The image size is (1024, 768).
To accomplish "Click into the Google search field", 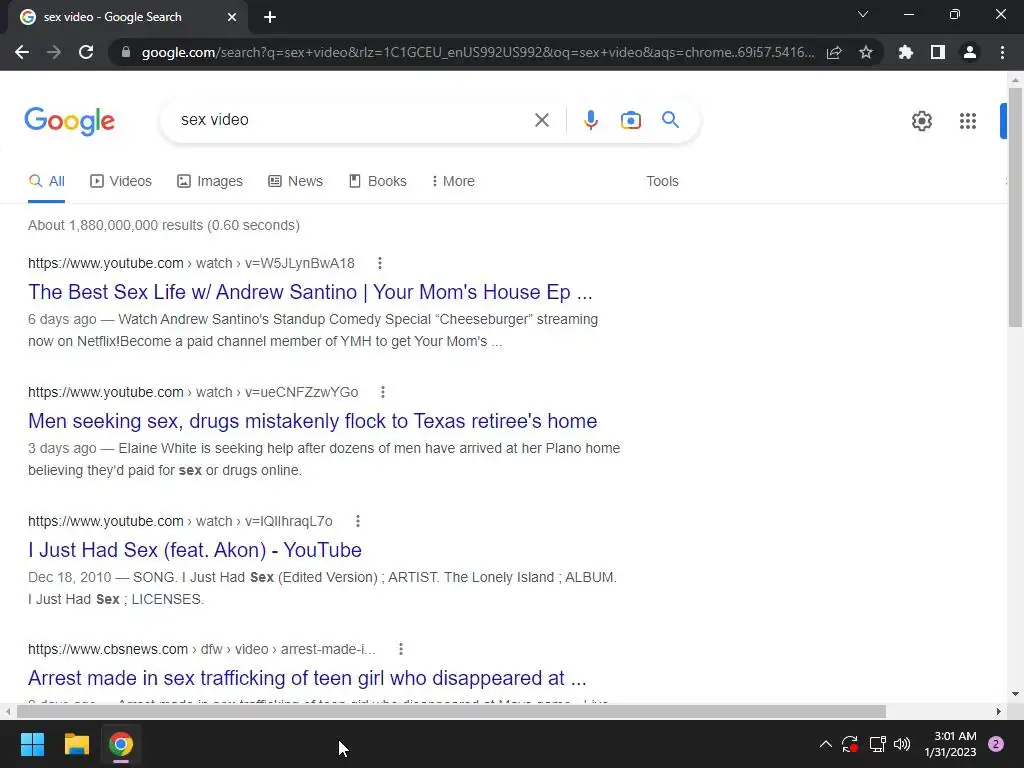I will point(353,120).
